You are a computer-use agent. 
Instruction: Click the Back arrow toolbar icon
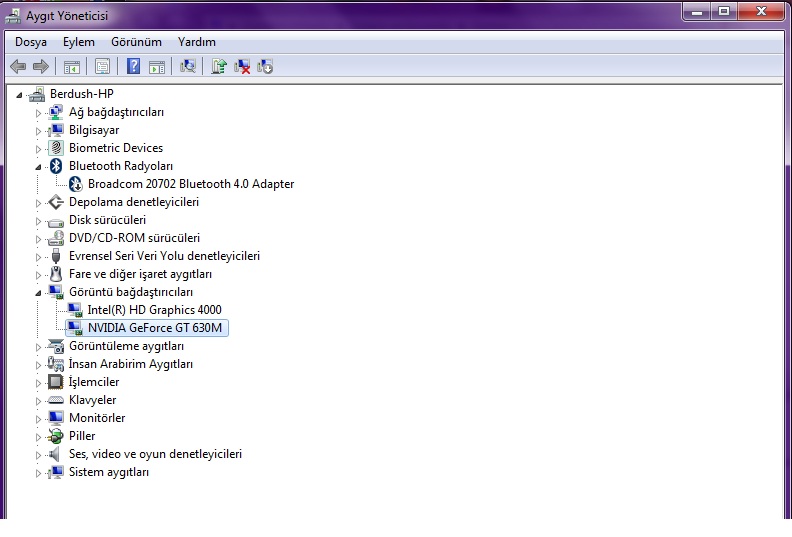pos(18,66)
